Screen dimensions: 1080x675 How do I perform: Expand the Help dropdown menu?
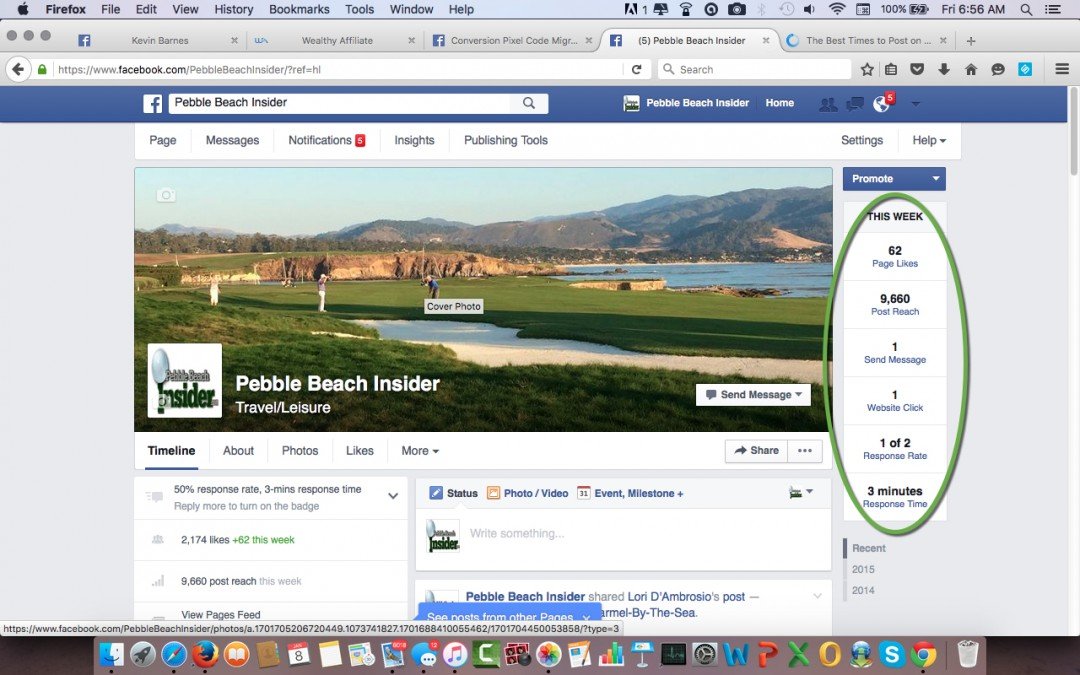[x=928, y=141]
